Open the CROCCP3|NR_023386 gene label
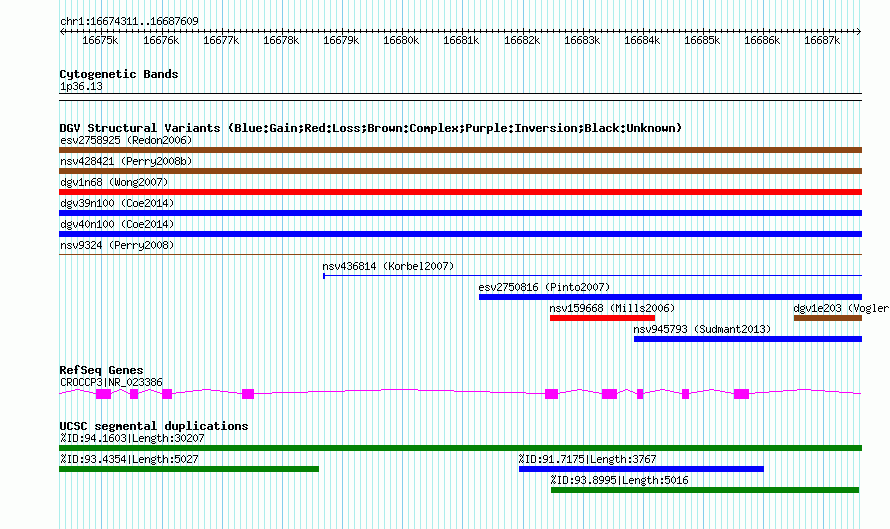Screen dimensions: 890x529 coord(111,383)
